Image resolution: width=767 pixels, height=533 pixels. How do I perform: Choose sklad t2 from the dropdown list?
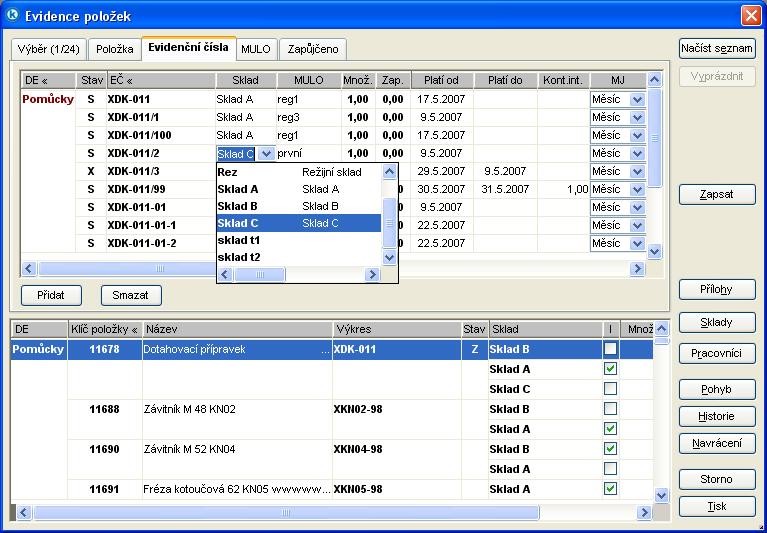click(x=299, y=257)
